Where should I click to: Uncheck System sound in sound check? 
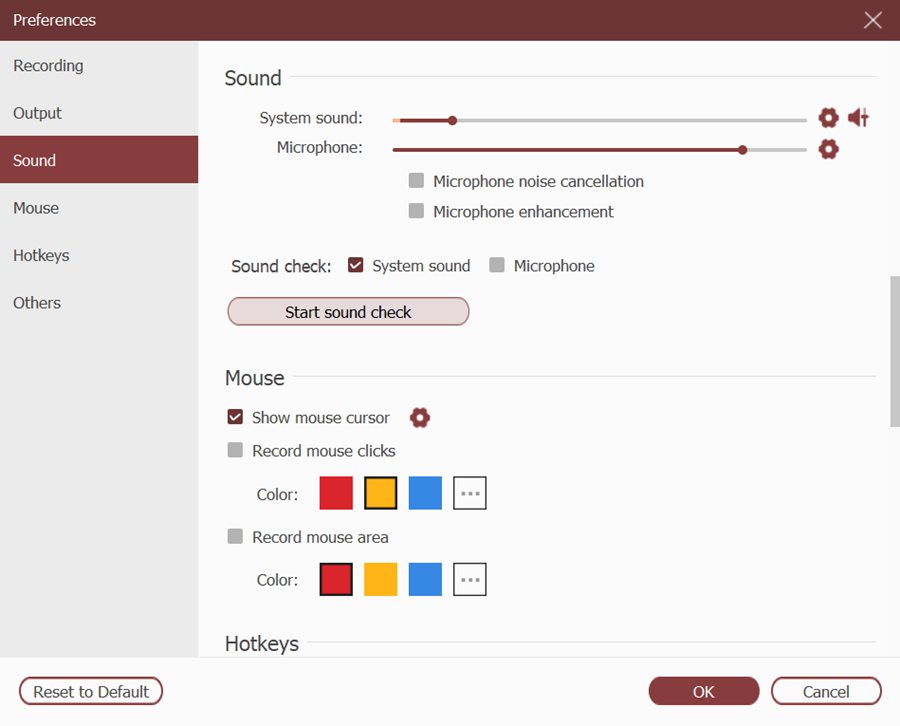355,265
